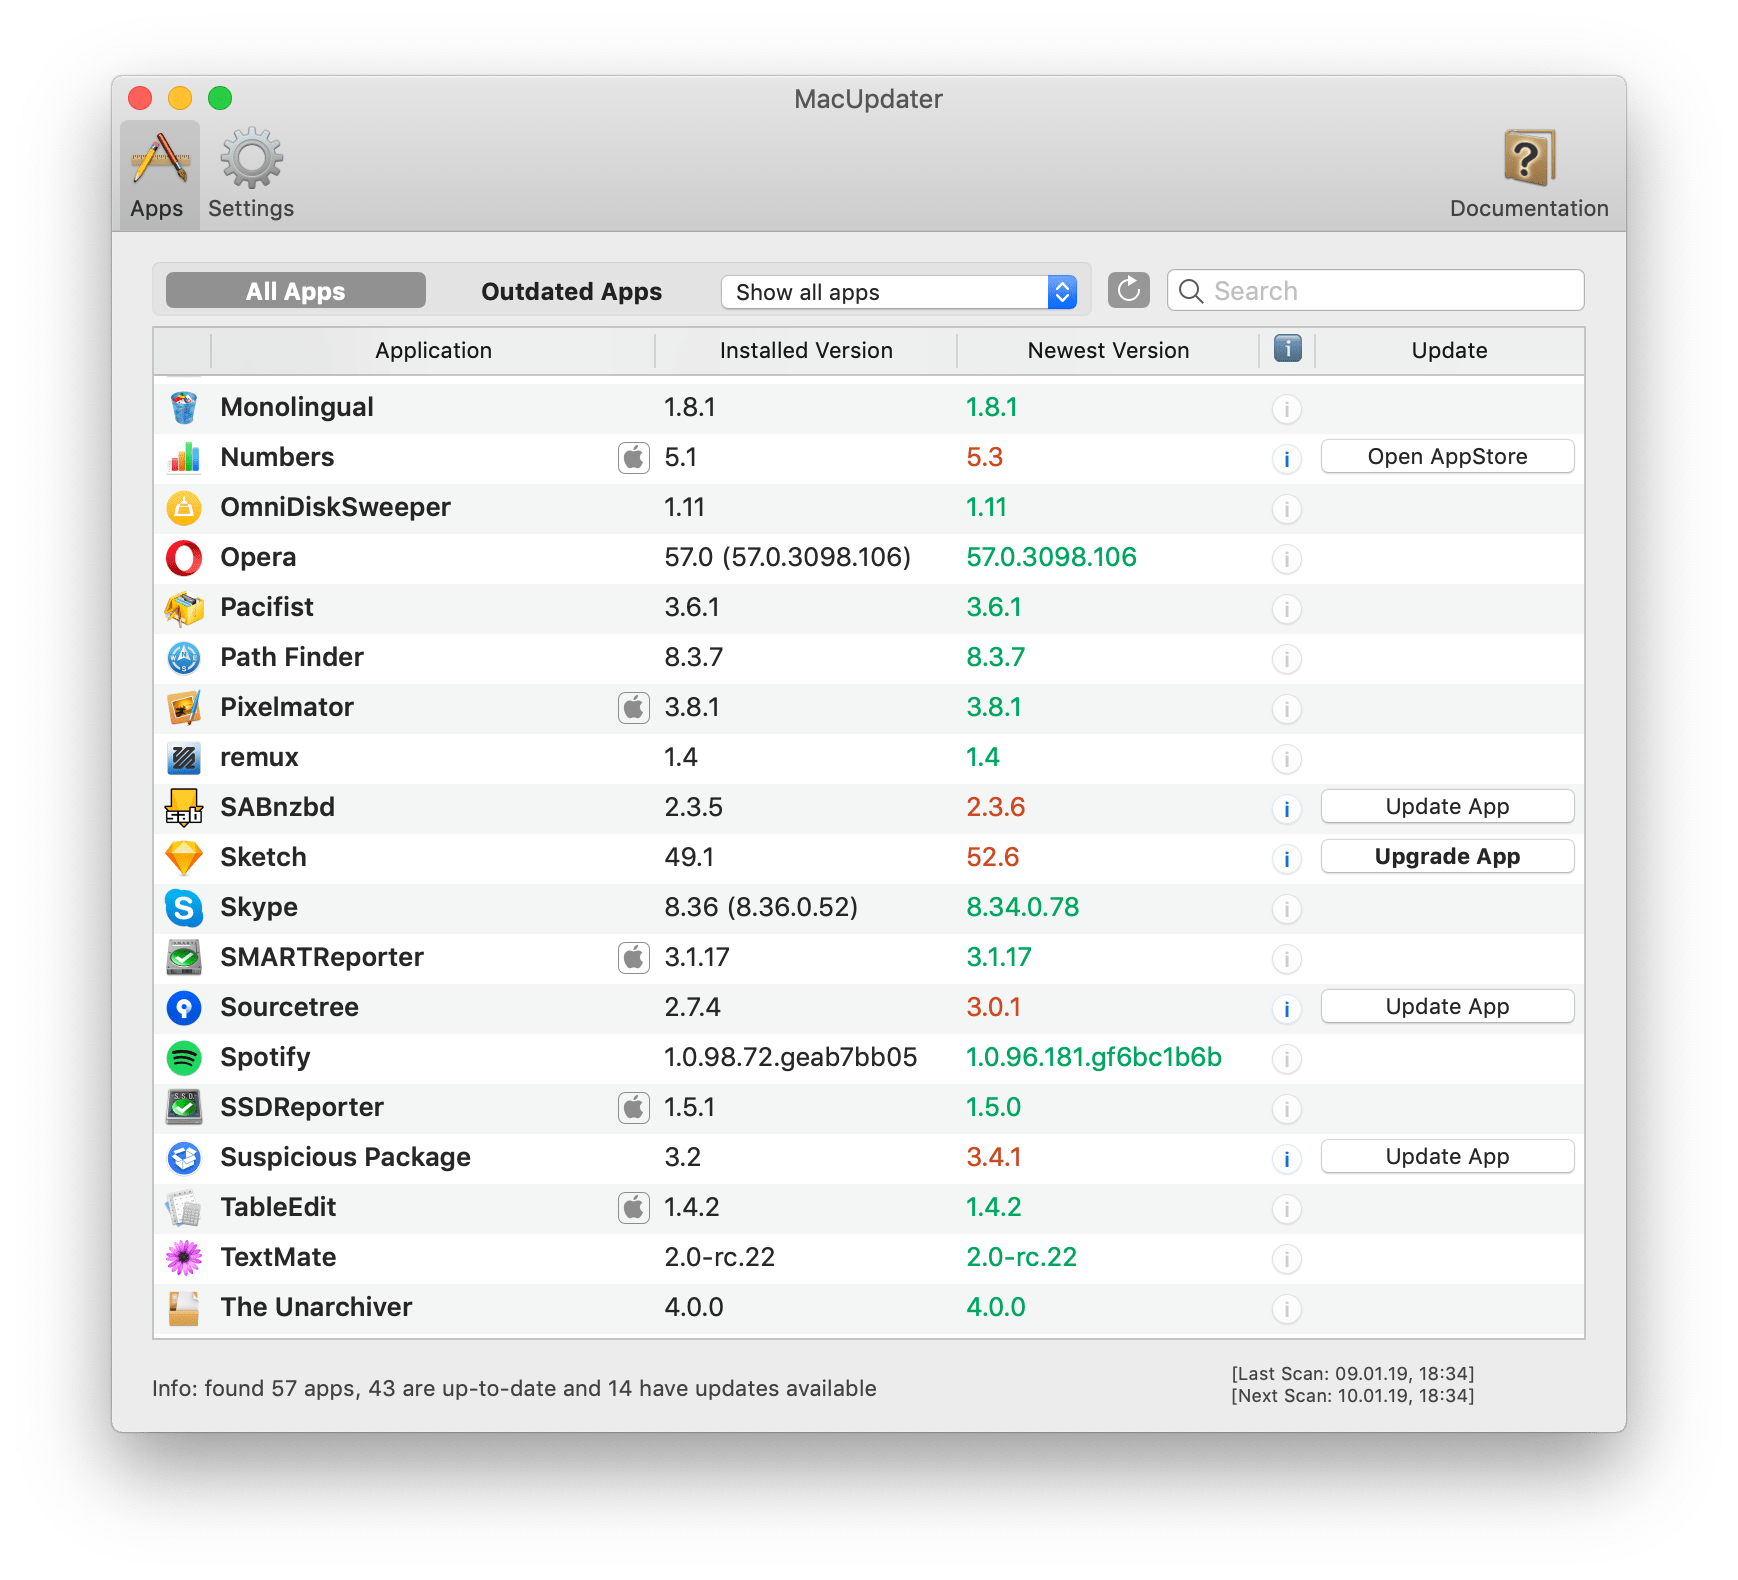Click the Path Finder app icon

pyautogui.click(x=184, y=657)
